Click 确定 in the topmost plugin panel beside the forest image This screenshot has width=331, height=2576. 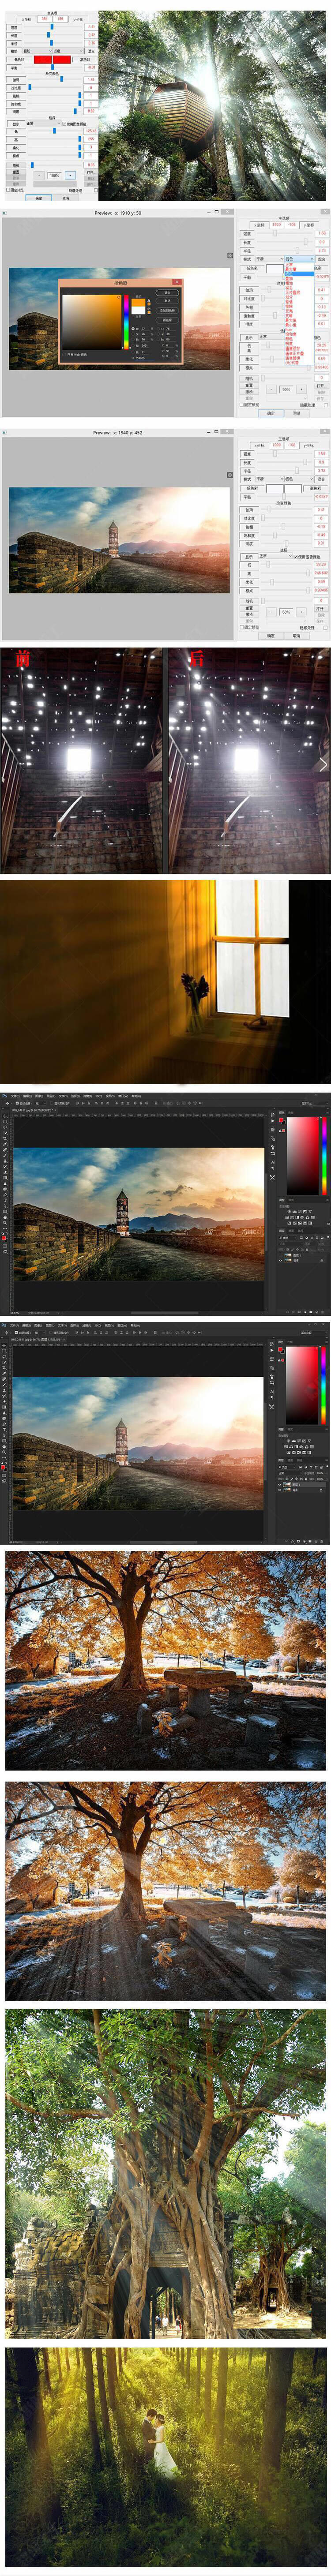coord(39,198)
